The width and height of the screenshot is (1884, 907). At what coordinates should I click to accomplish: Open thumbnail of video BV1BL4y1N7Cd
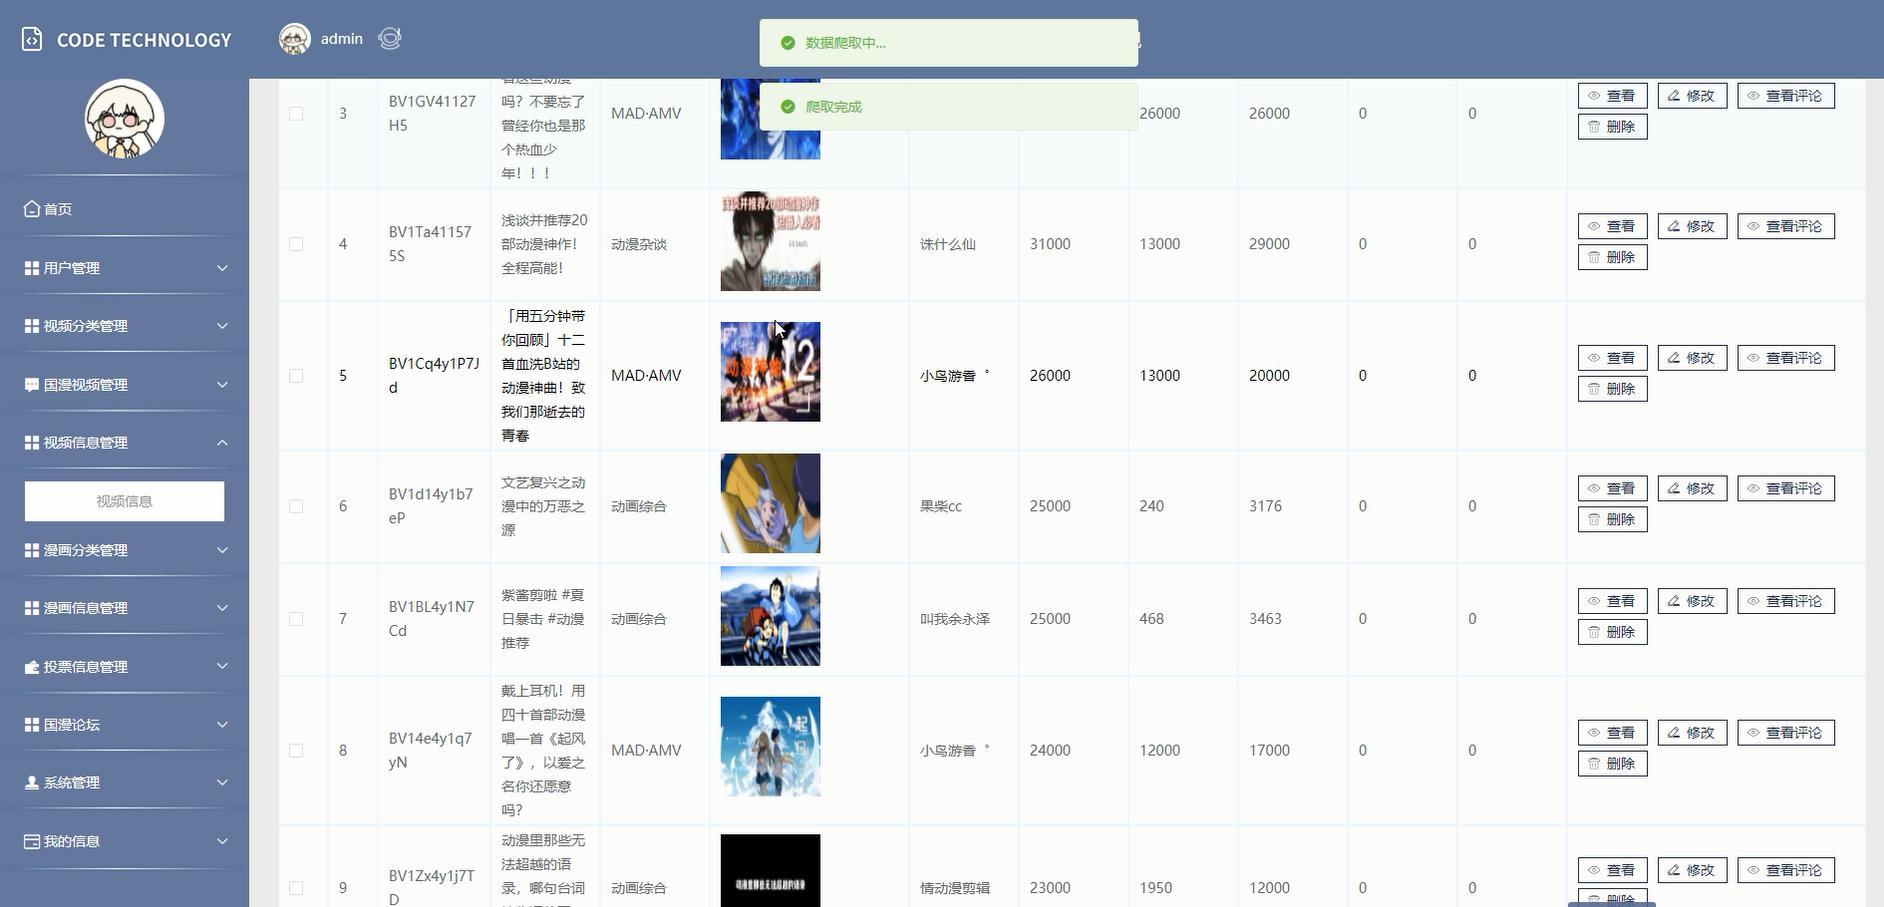(x=770, y=616)
